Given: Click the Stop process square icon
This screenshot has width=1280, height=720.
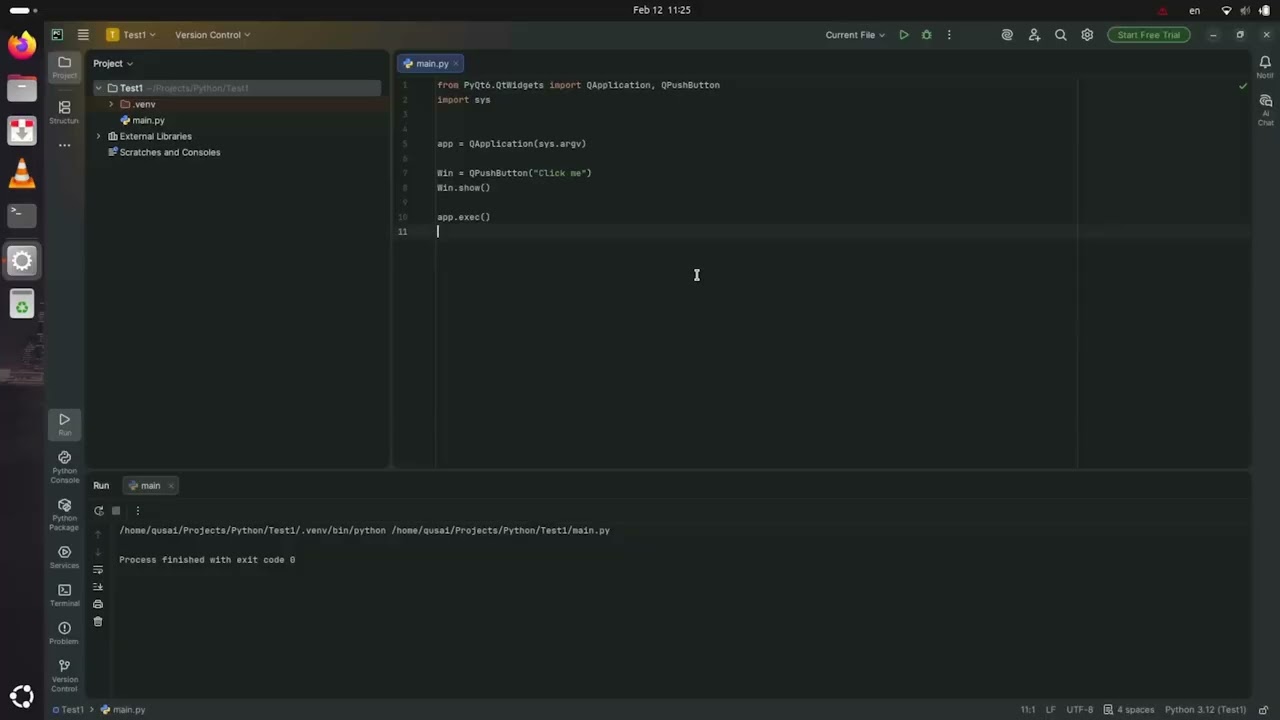Looking at the screenshot, I should tap(116, 511).
